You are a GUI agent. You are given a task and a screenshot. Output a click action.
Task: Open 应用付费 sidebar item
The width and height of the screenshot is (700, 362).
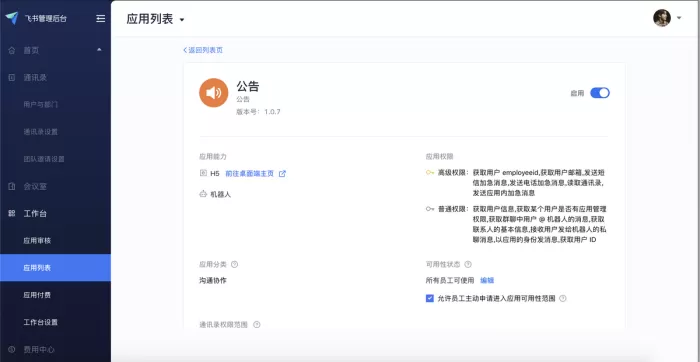click(x=37, y=295)
